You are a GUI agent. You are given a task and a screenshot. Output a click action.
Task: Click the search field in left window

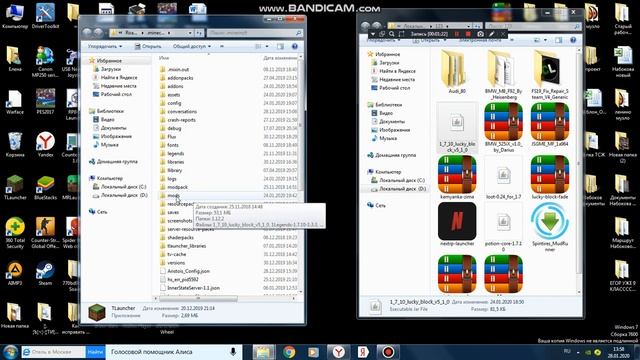click(255, 33)
